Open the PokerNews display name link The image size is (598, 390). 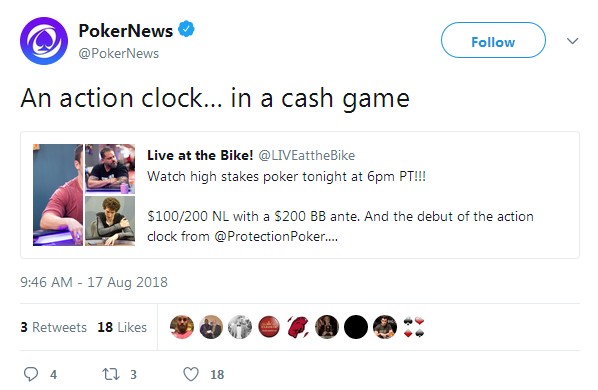(x=126, y=30)
